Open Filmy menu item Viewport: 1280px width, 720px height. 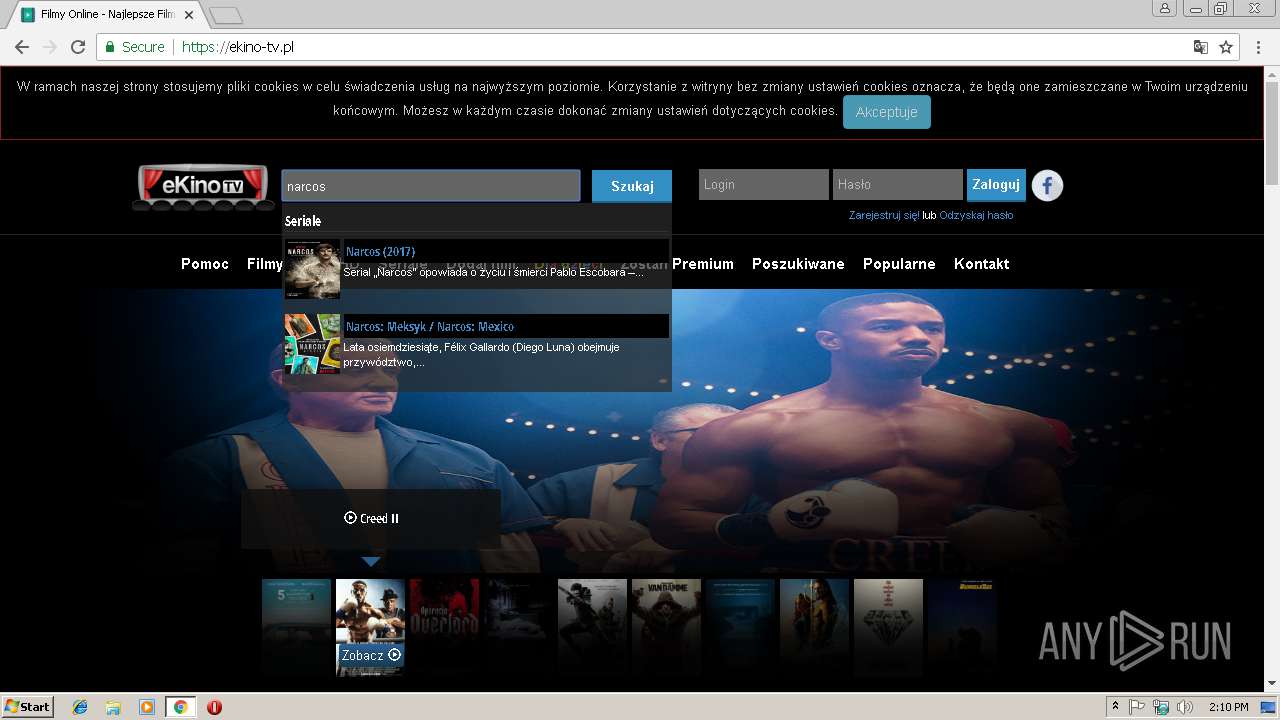pyautogui.click(x=265, y=264)
